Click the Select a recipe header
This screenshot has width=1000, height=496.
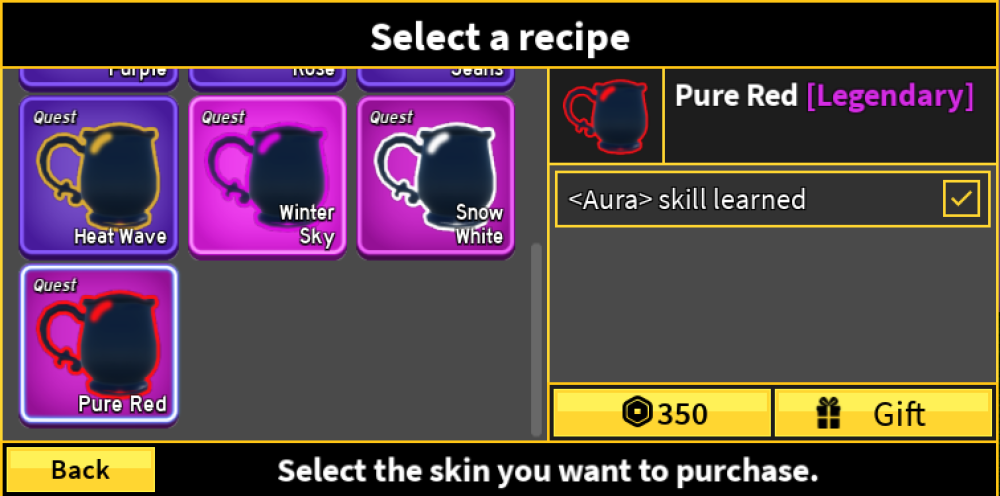point(500,36)
